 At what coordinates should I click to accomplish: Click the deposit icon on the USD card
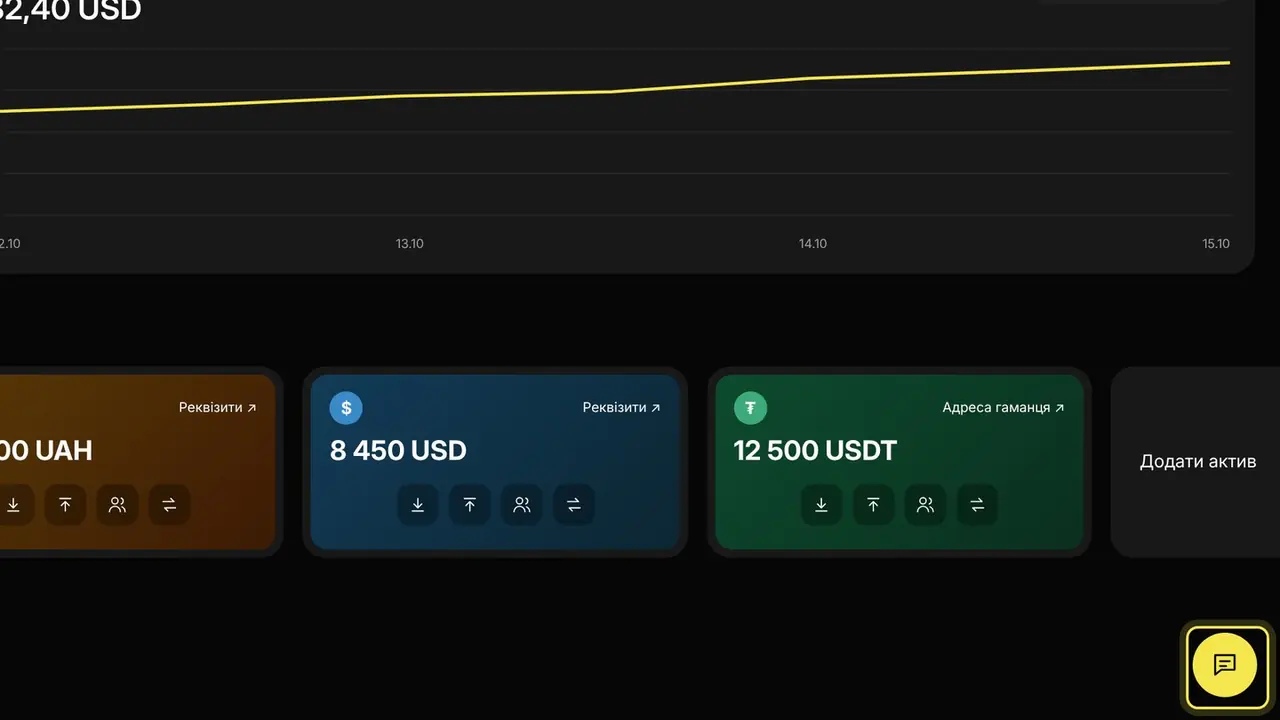418,505
